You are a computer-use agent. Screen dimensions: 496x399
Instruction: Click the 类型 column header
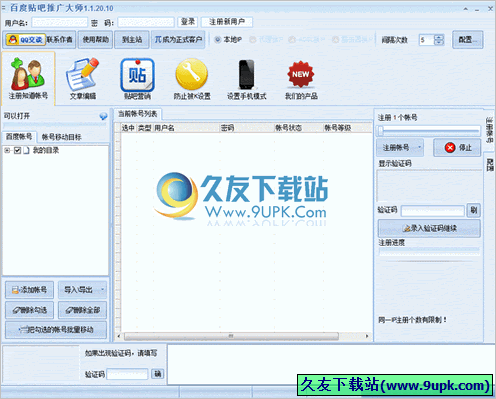pos(145,128)
